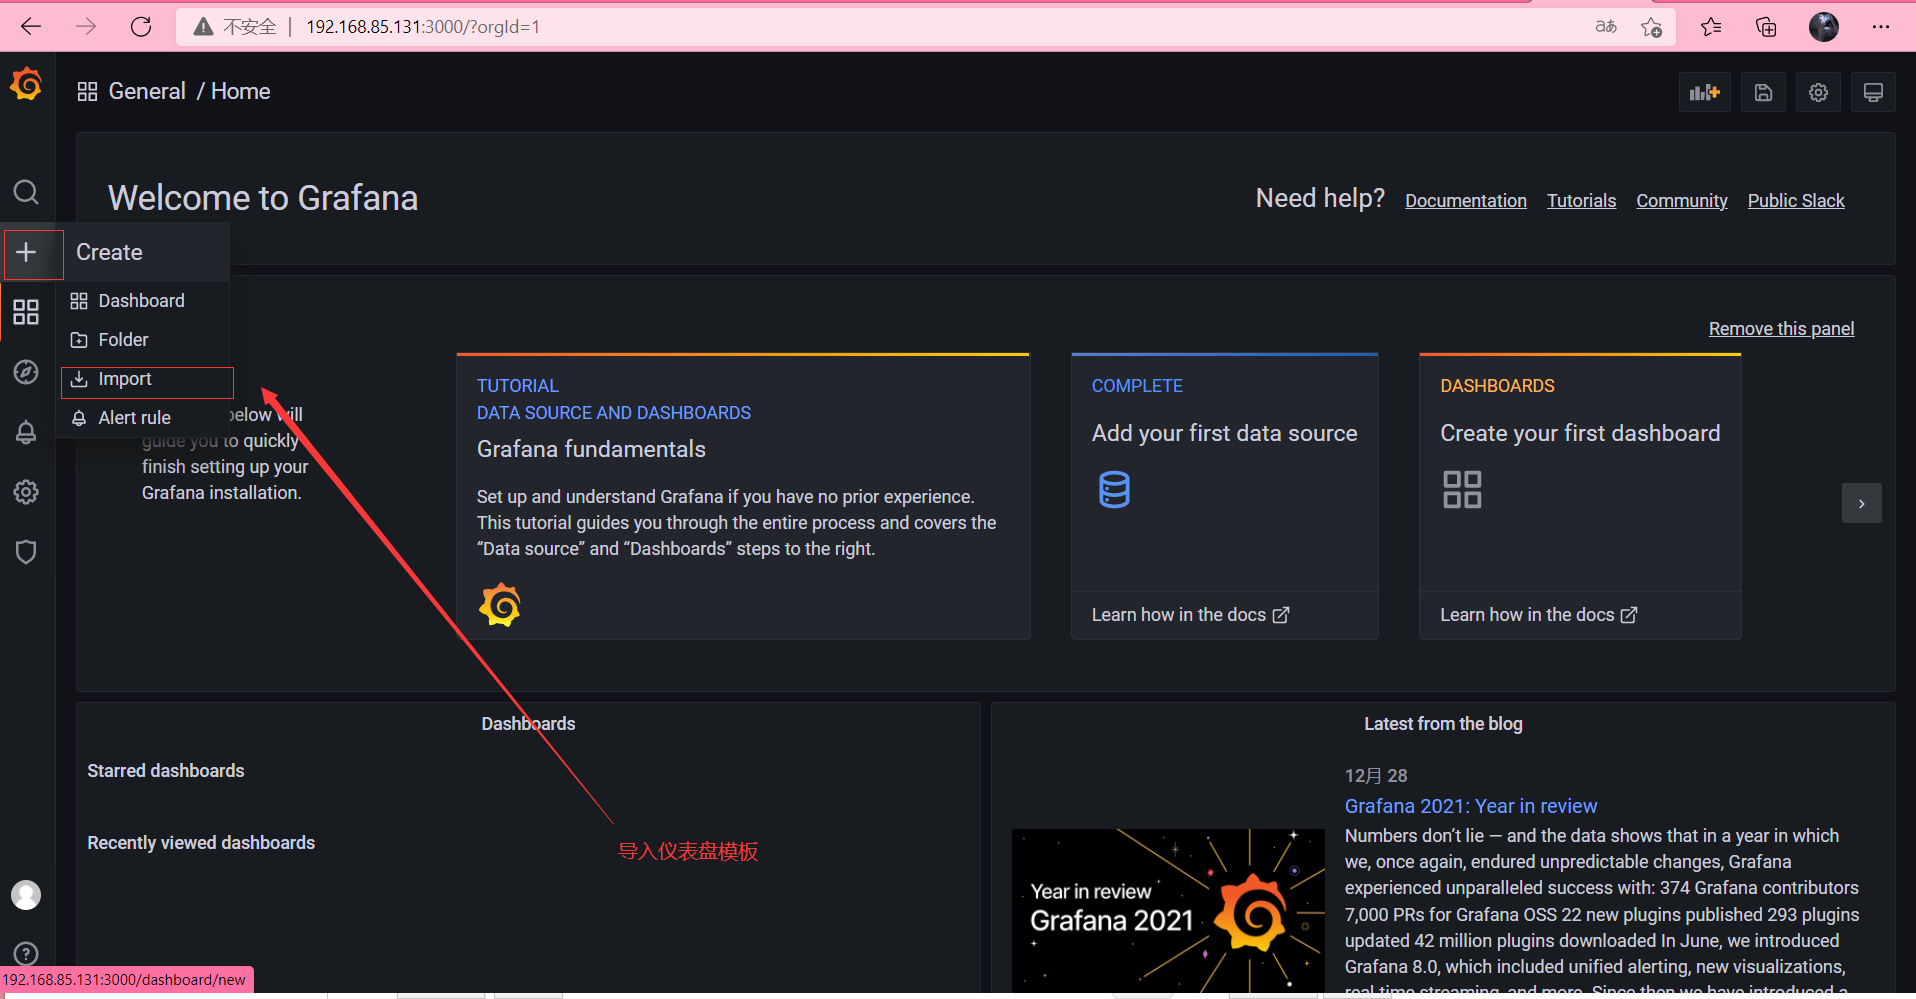Click the browser address bar URL
The width and height of the screenshot is (1916, 999).
pos(423,27)
